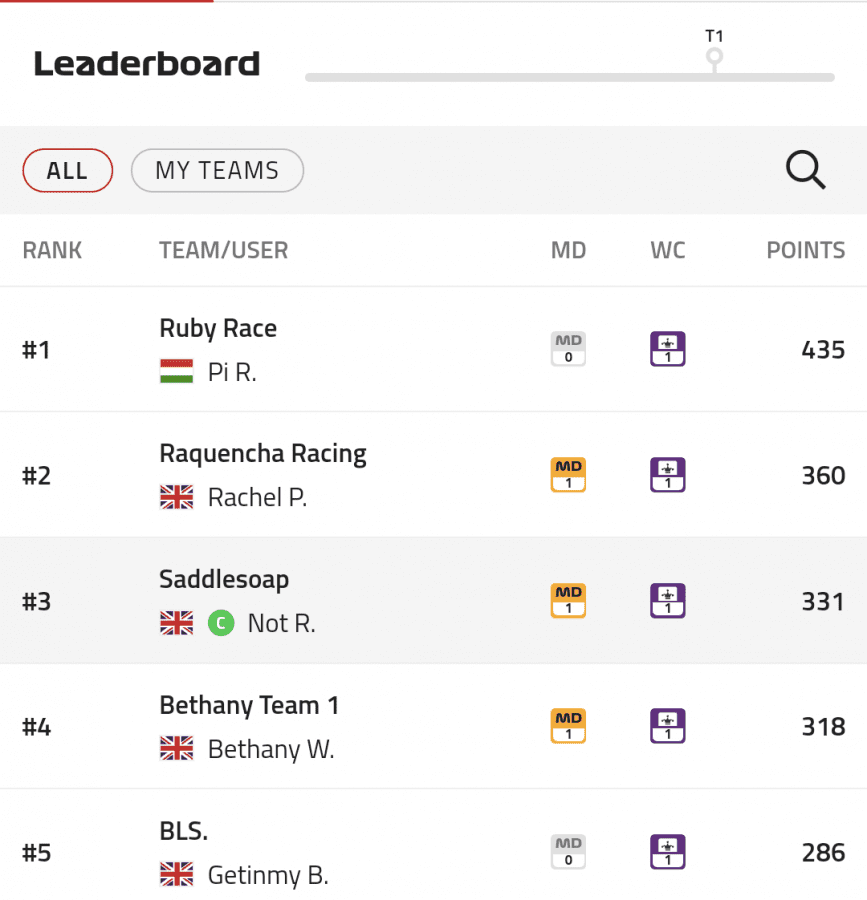This screenshot has width=867, height=900.
Task: Click Ruby Race's grey MD 0 badge
Action: click(x=568, y=349)
